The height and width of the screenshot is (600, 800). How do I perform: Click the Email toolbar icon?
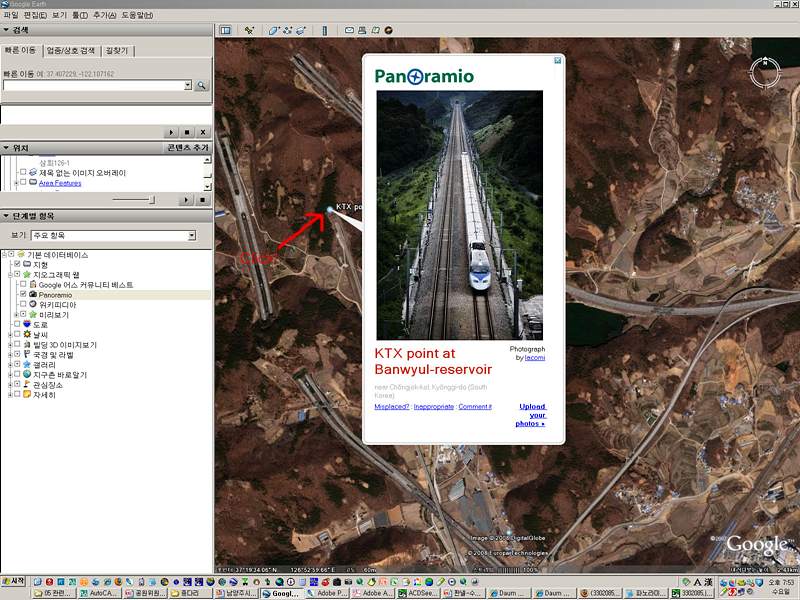tap(349, 30)
